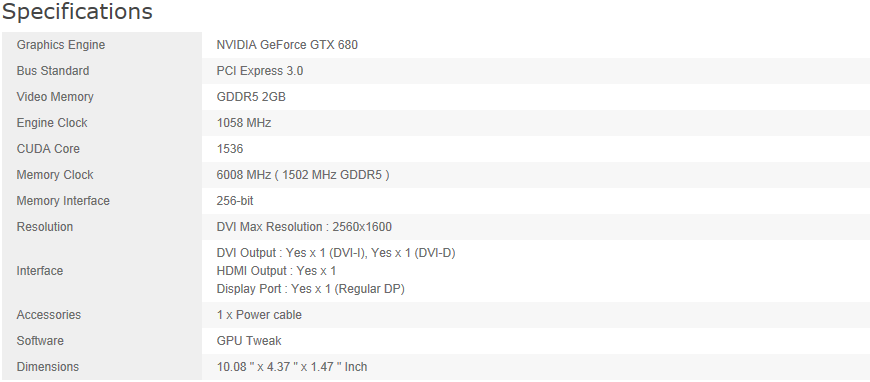
Task: Click the Dimensions value in inches
Action: point(292,367)
